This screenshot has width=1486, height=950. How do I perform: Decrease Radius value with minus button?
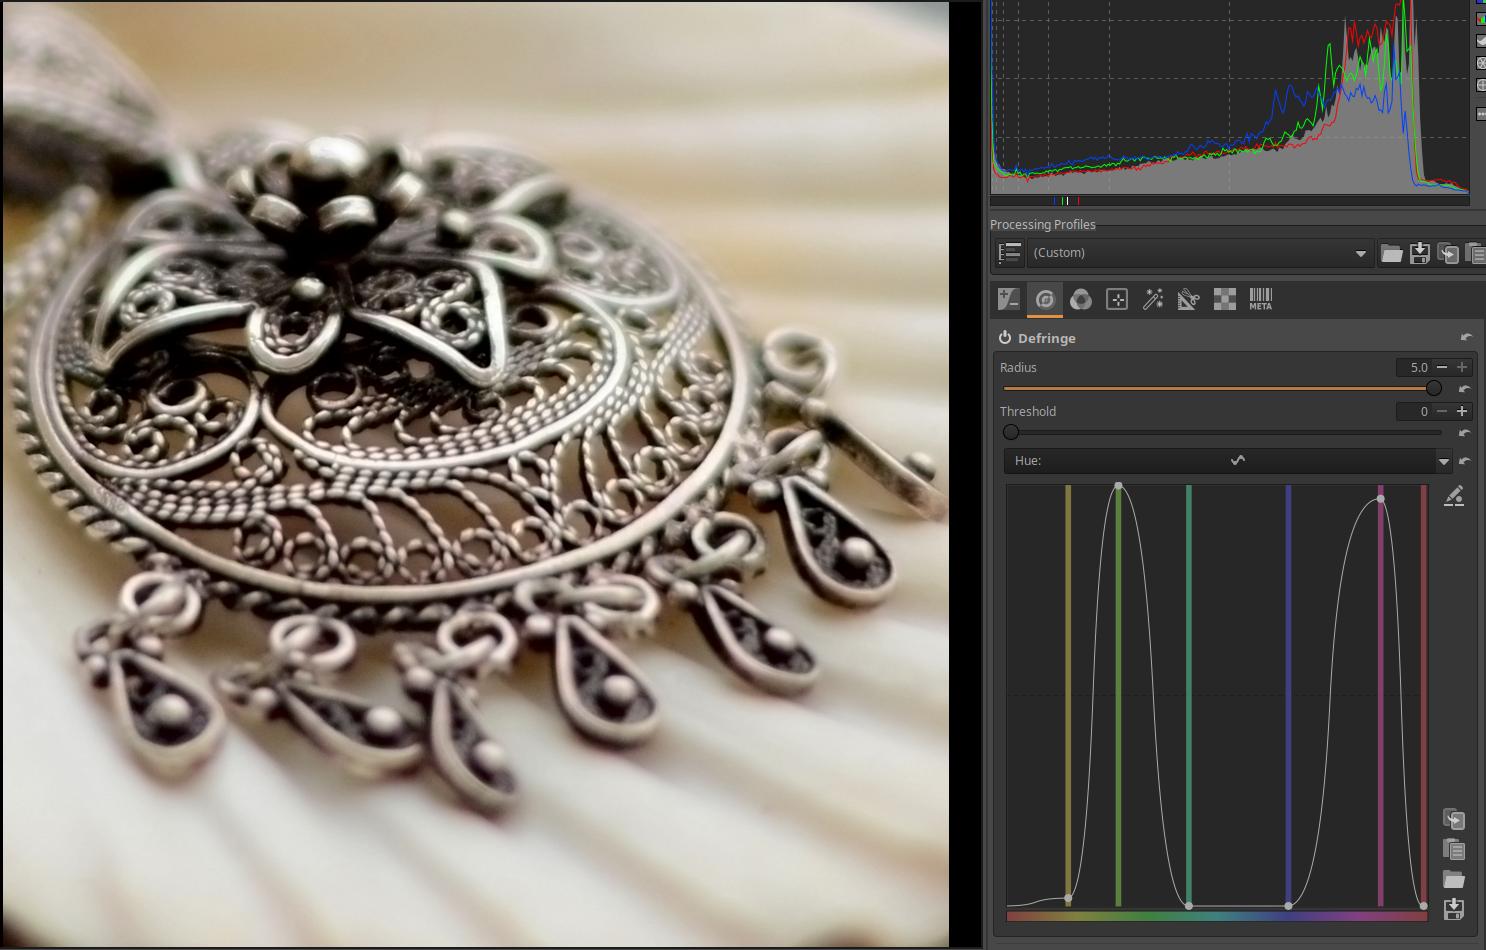(x=1441, y=367)
